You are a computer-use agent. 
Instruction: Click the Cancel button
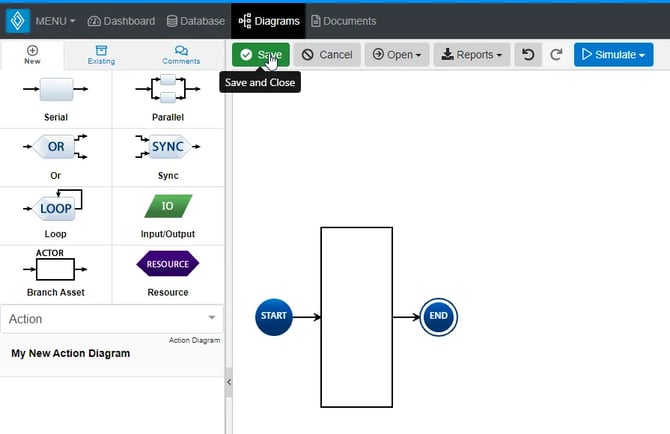click(327, 55)
